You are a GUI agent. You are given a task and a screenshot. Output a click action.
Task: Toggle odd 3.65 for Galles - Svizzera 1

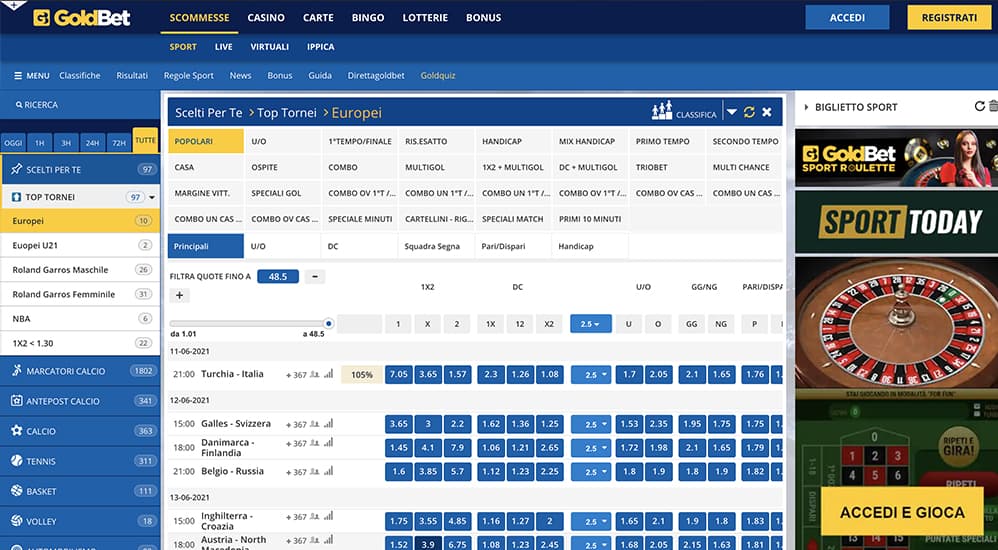click(x=398, y=424)
